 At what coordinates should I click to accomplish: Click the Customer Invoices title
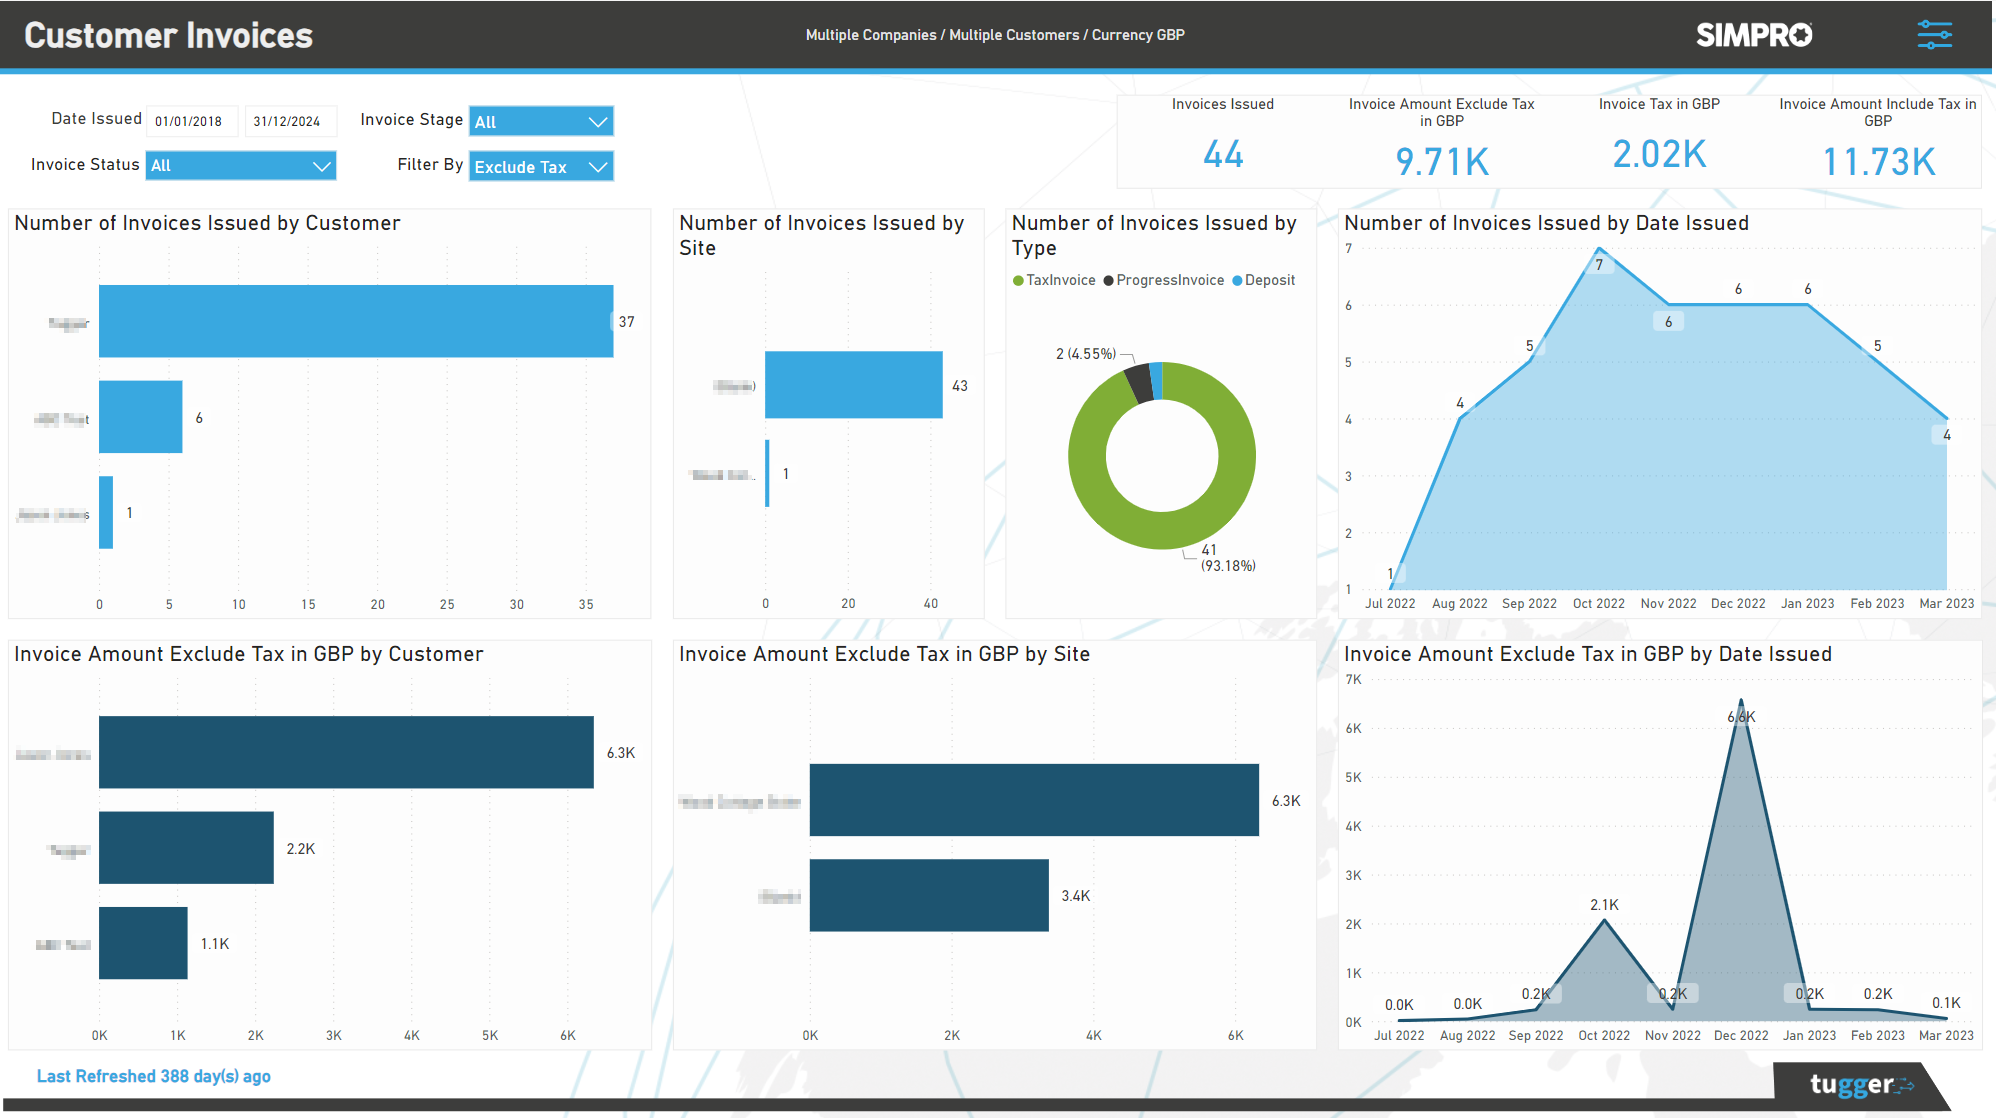coord(168,35)
